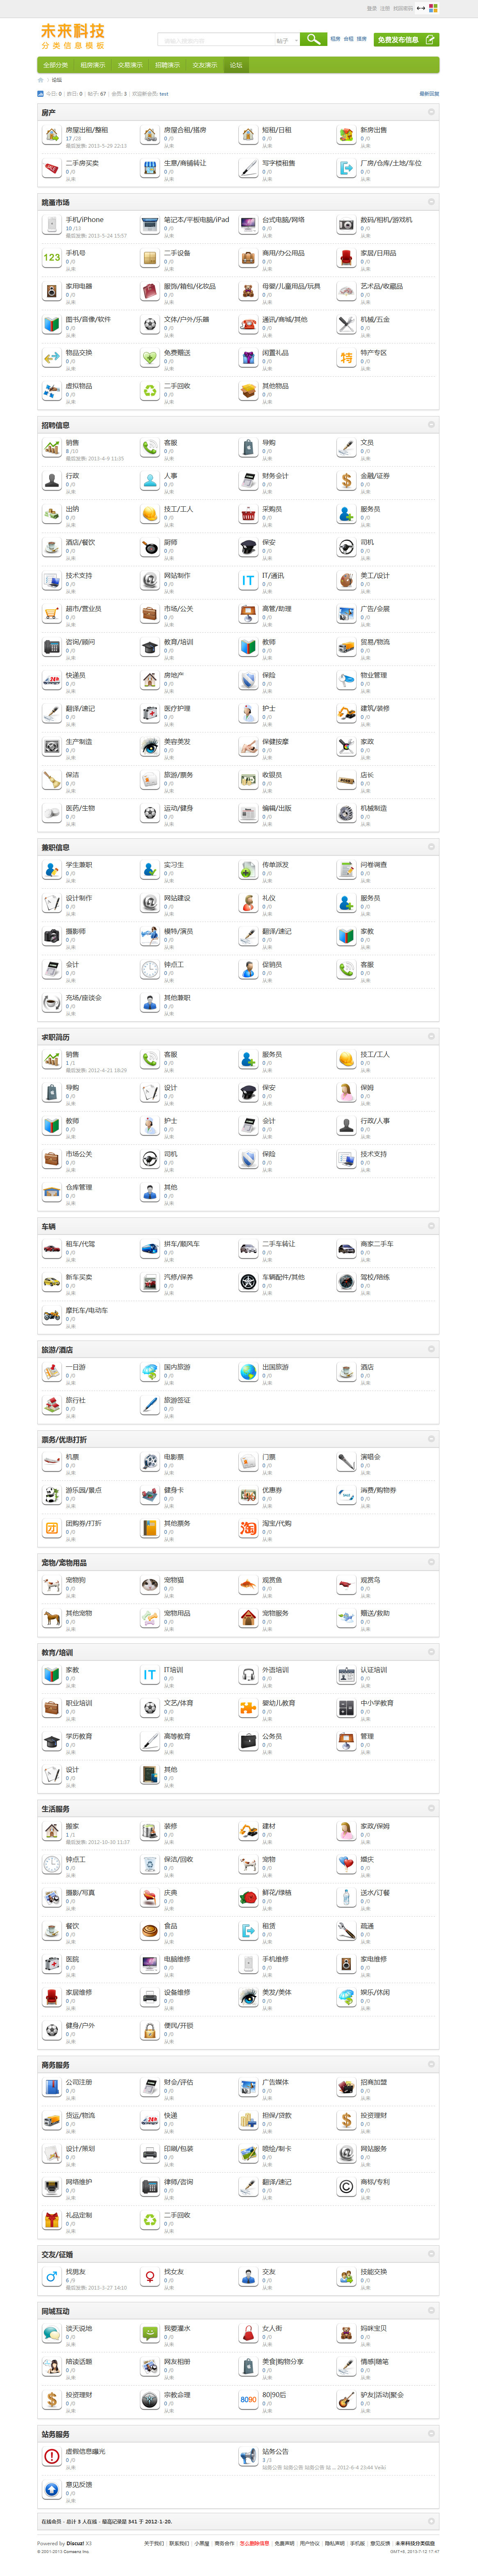
Task: Click the 注册 link at page top
Action: 385,8
